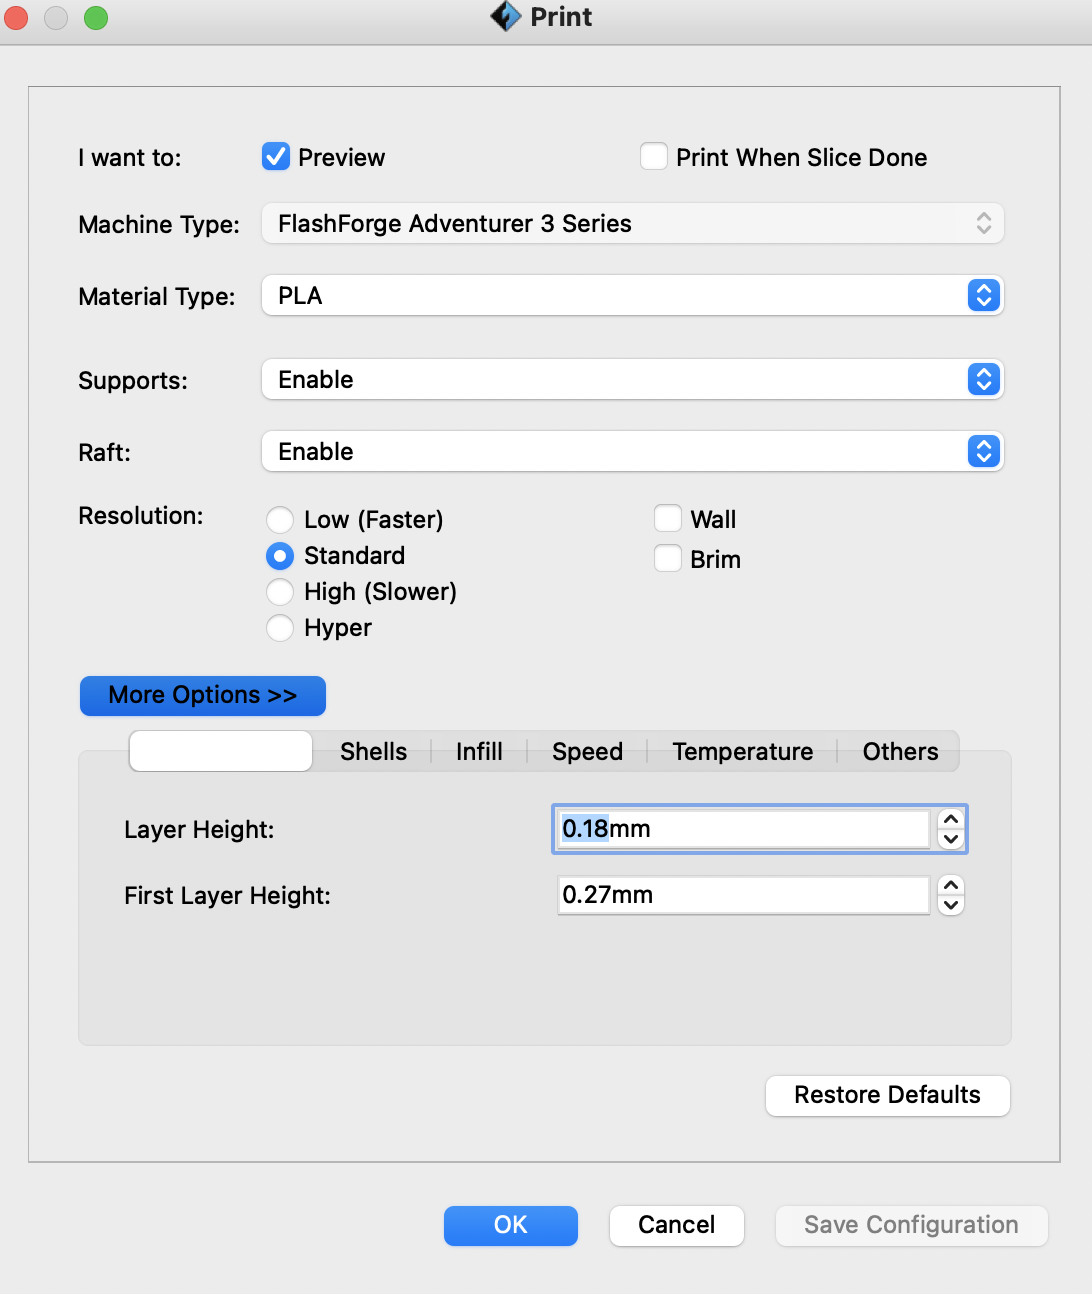The height and width of the screenshot is (1294, 1092).
Task: Select Low (Faster) resolution
Action: click(280, 520)
